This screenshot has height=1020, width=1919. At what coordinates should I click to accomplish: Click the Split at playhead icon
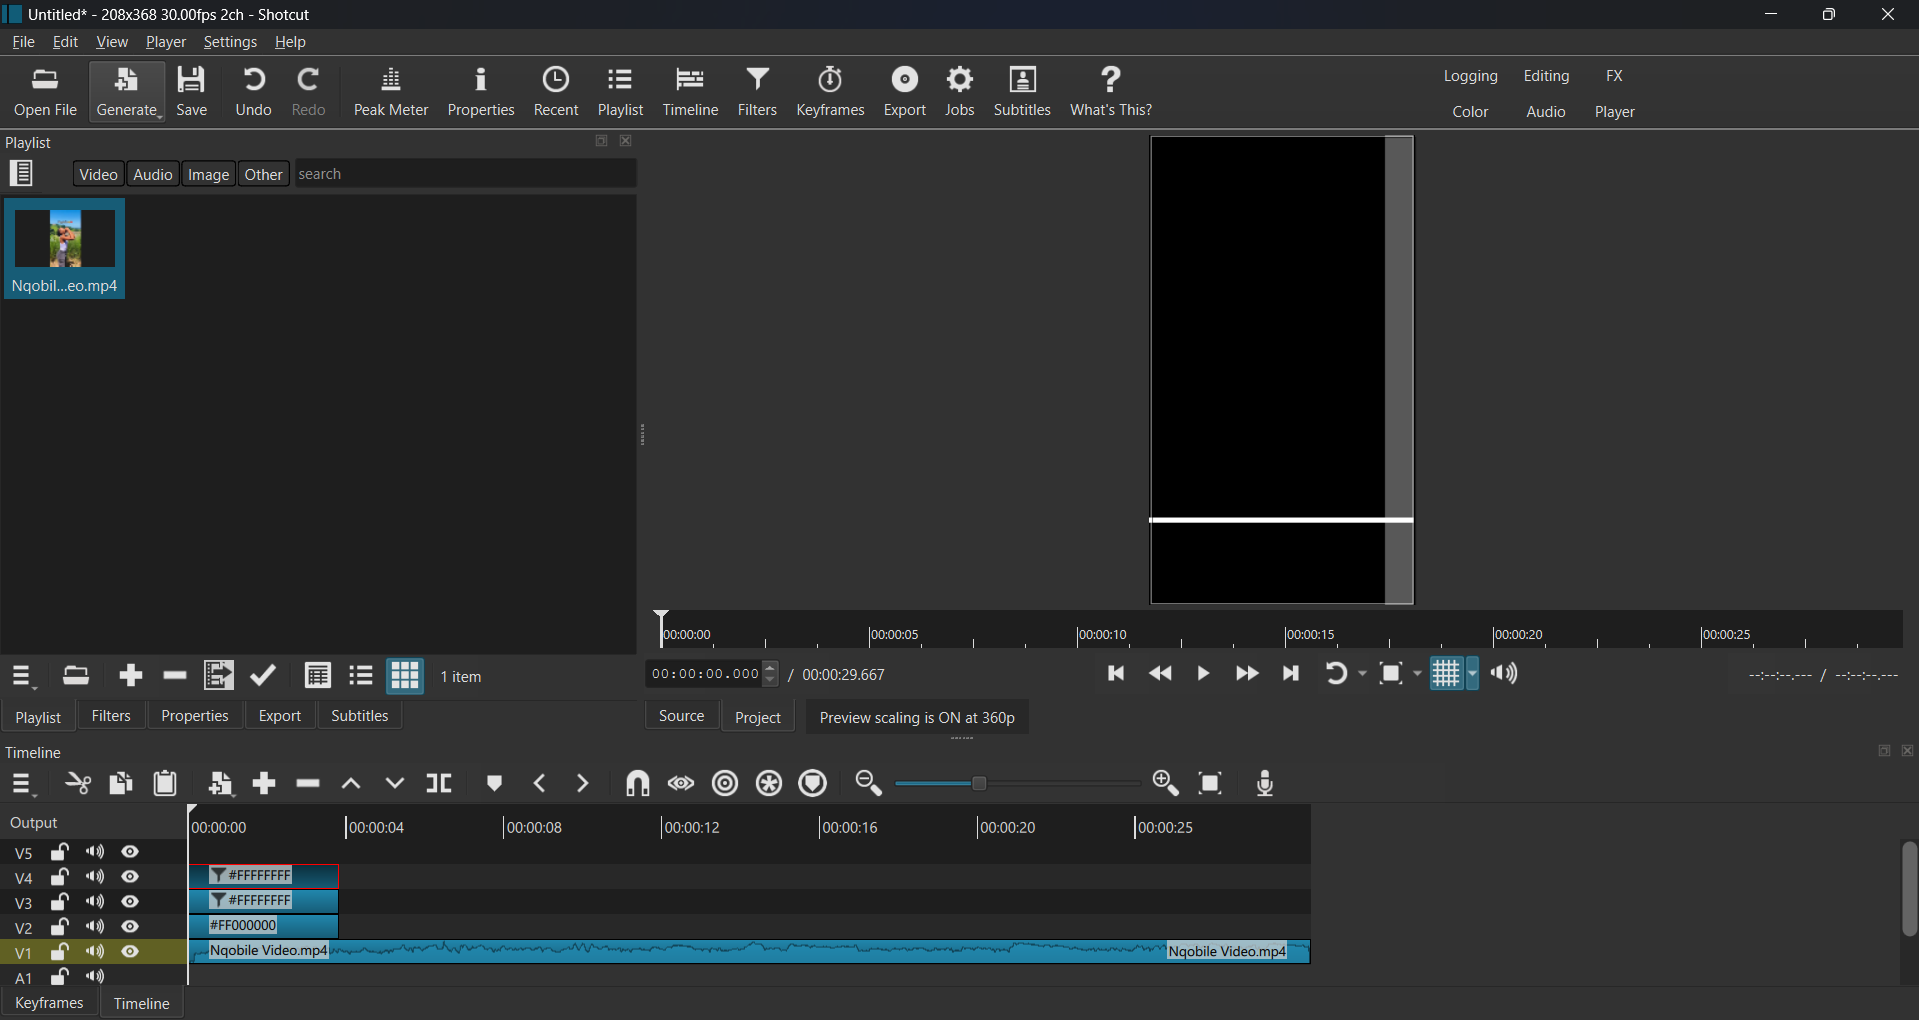pos(439,784)
